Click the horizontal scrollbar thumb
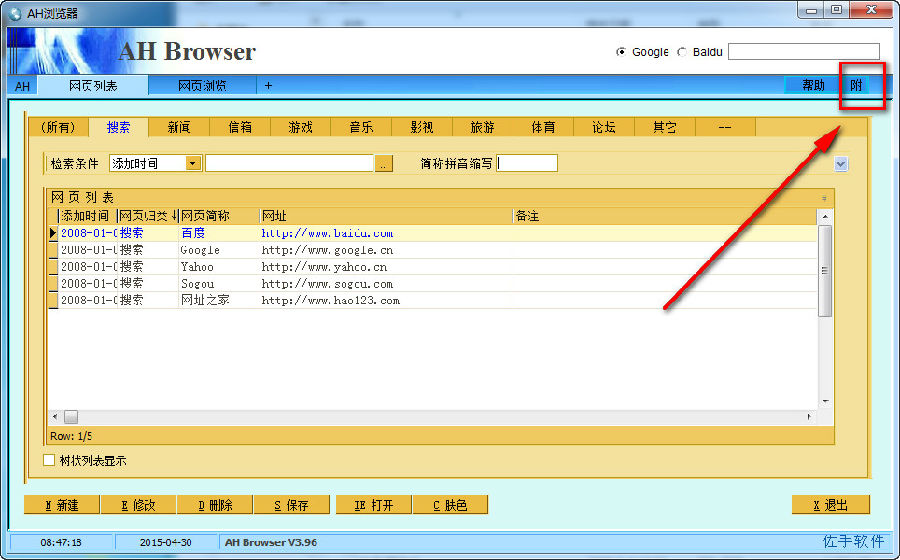 71,417
